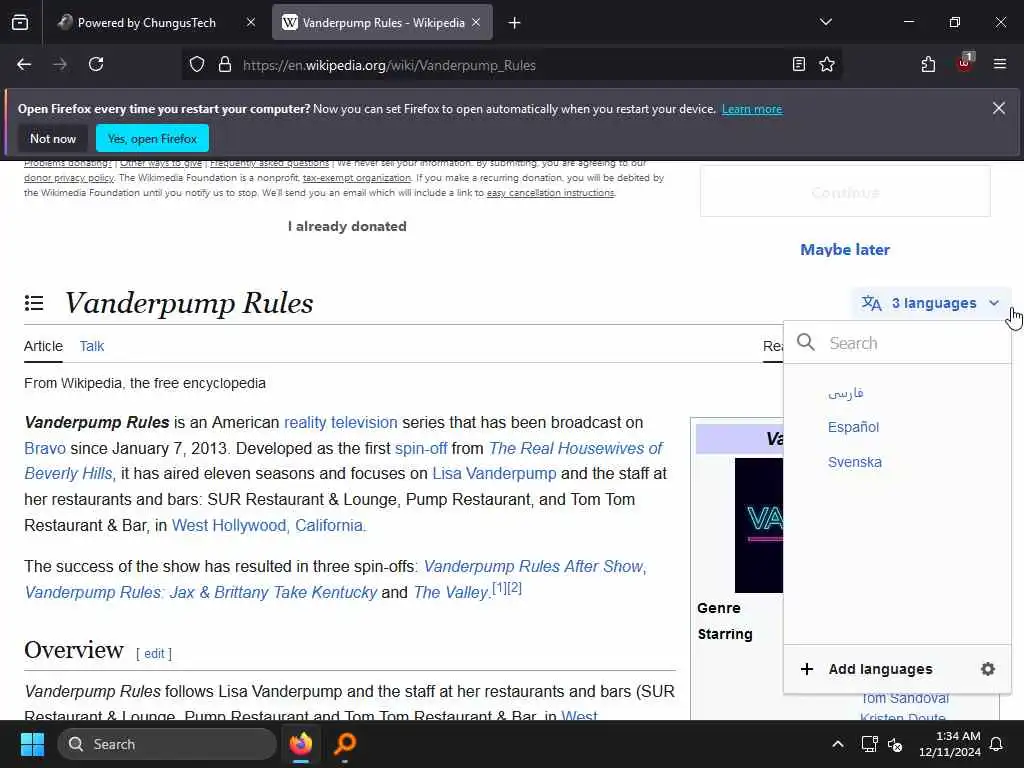Click I already donated
The height and width of the screenshot is (768, 1024).
[347, 227]
